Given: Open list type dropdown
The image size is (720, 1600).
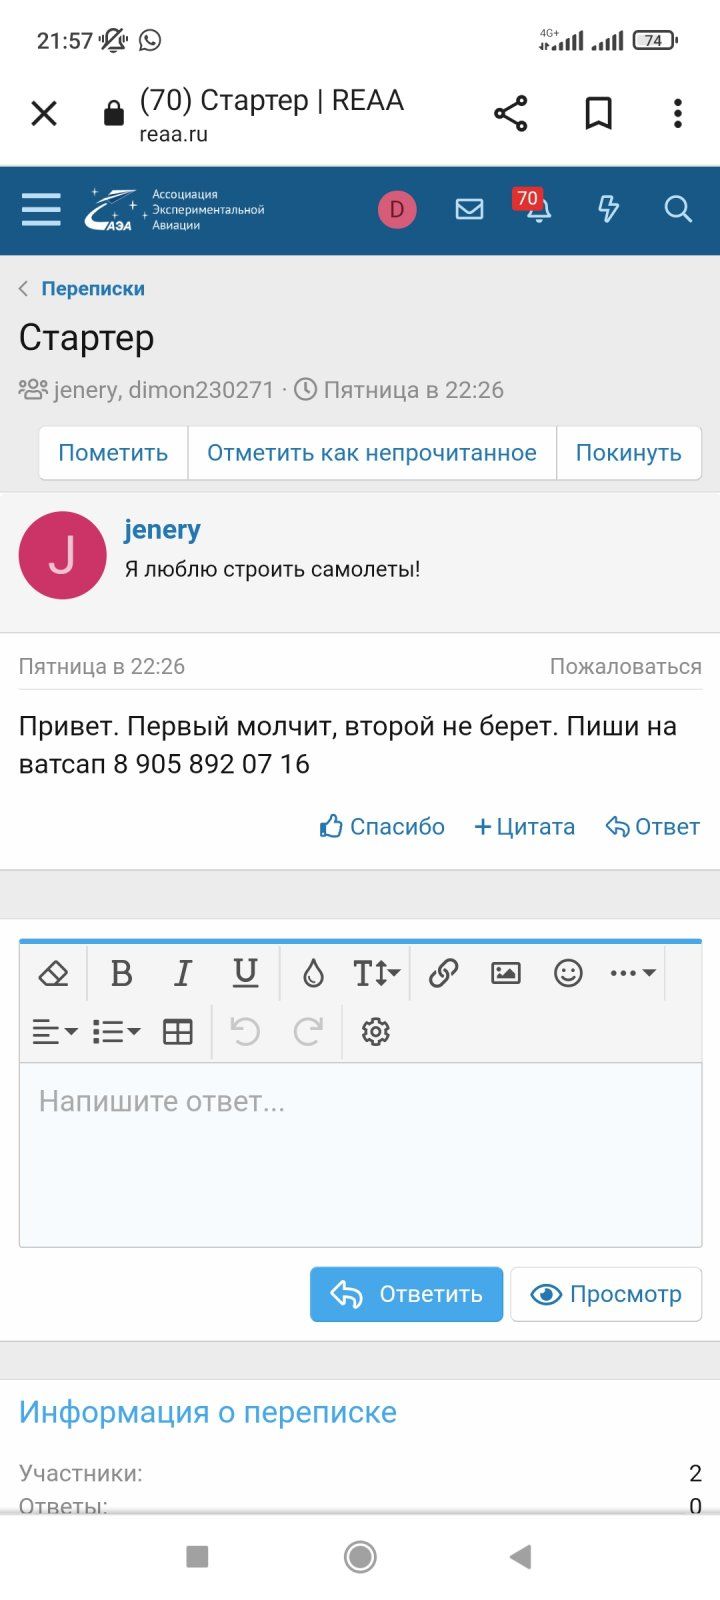Looking at the screenshot, I should pos(116,1032).
